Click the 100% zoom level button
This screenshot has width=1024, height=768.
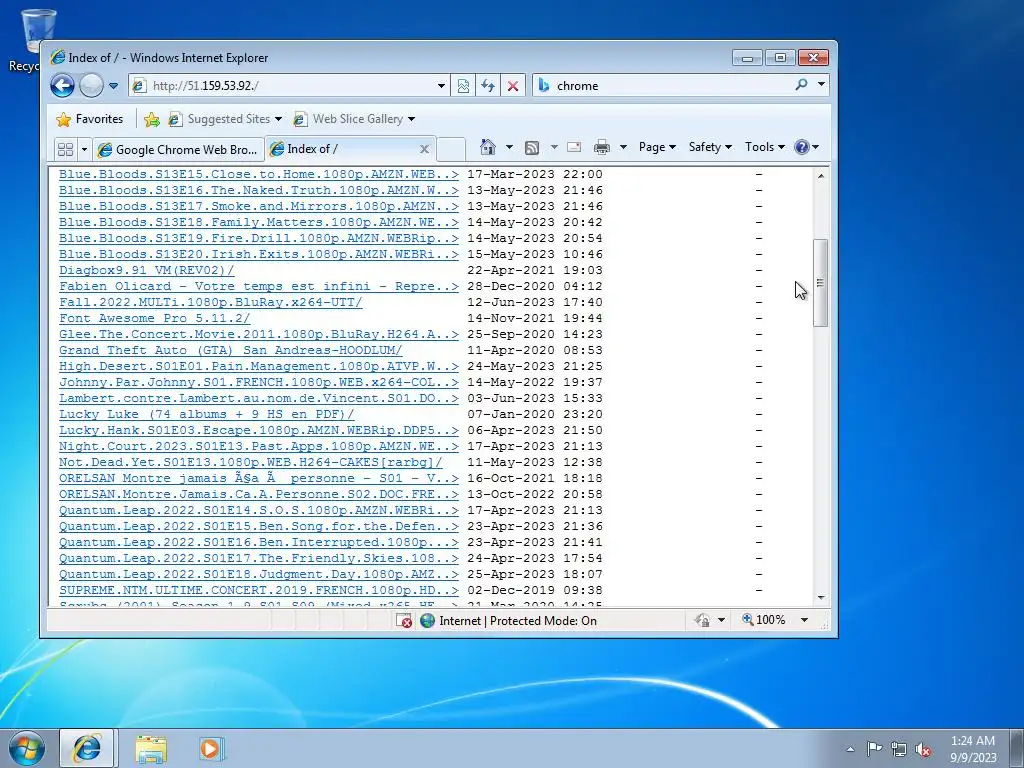point(763,620)
